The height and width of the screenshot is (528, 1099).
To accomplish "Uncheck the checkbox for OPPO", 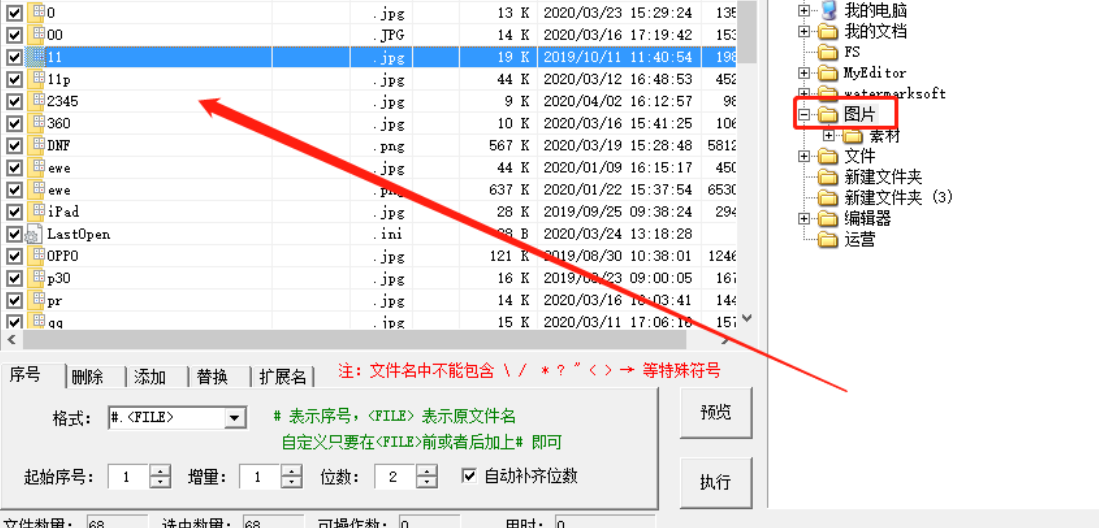I will pos(13,256).
